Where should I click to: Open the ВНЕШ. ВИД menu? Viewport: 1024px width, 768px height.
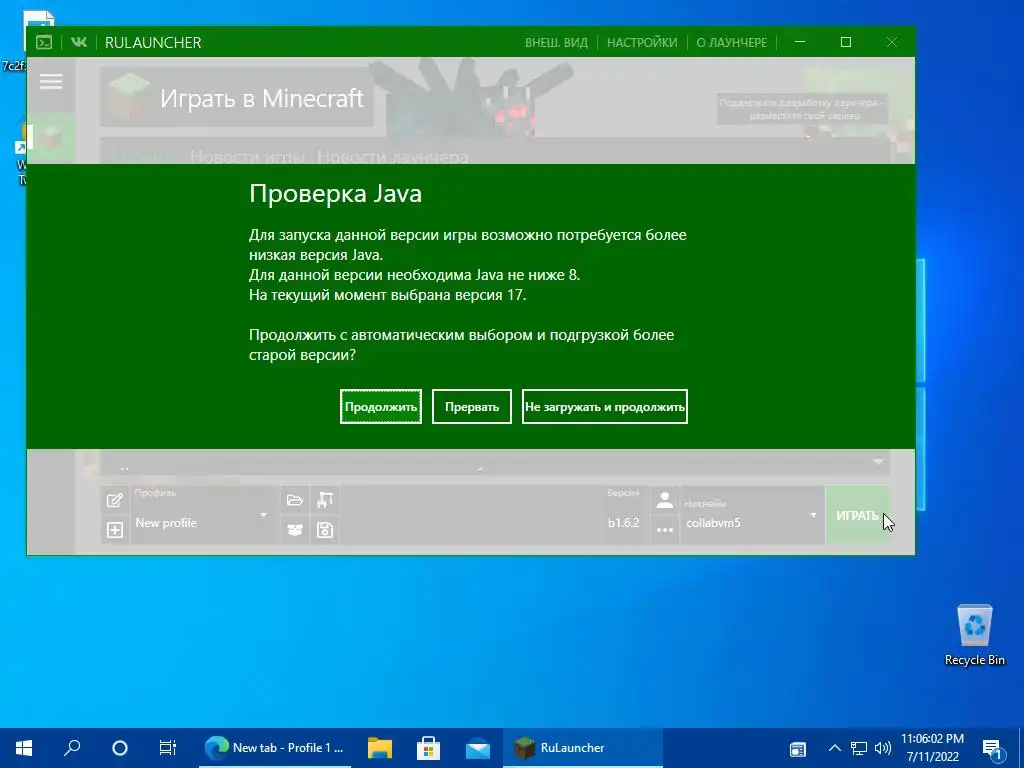coord(556,42)
